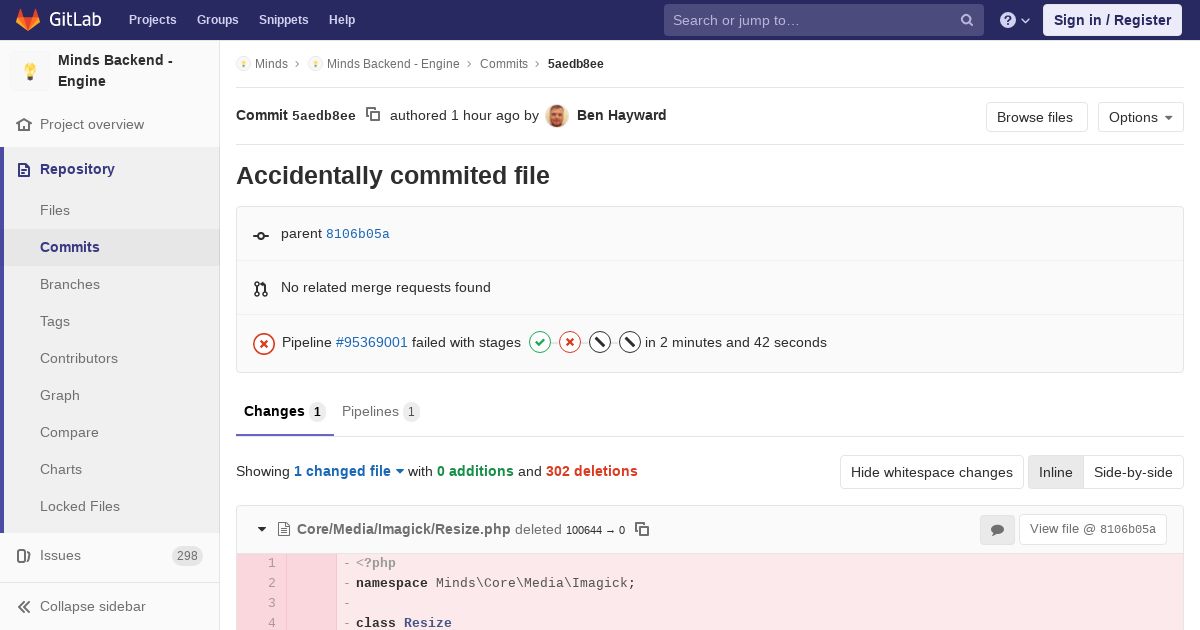The image size is (1200, 630).
Task: Click the Core/Media/Imagick/Resize.php file name
Action: [404, 529]
